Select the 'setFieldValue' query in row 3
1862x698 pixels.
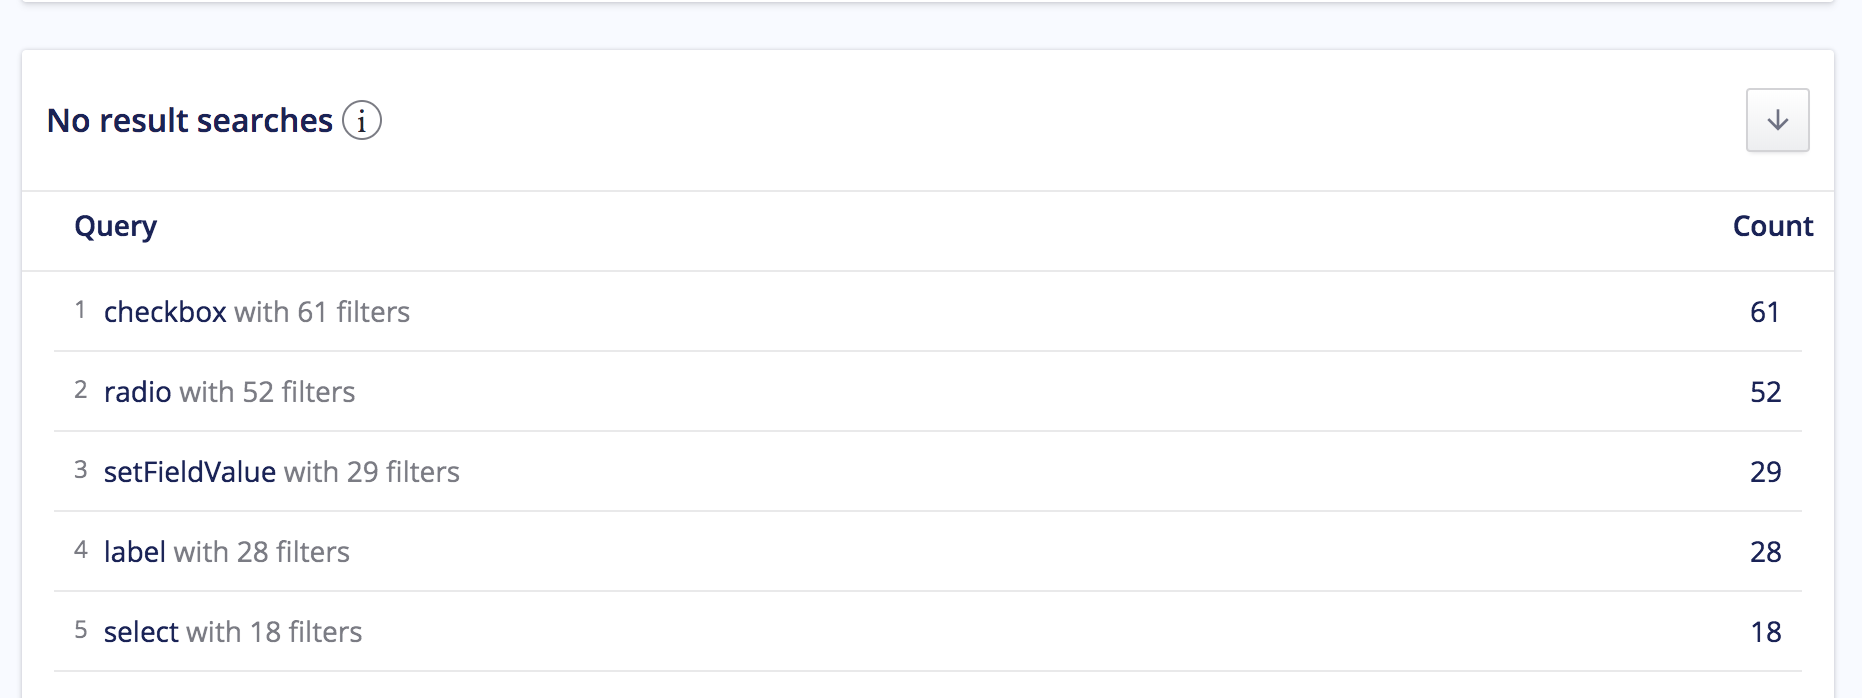pos(188,471)
